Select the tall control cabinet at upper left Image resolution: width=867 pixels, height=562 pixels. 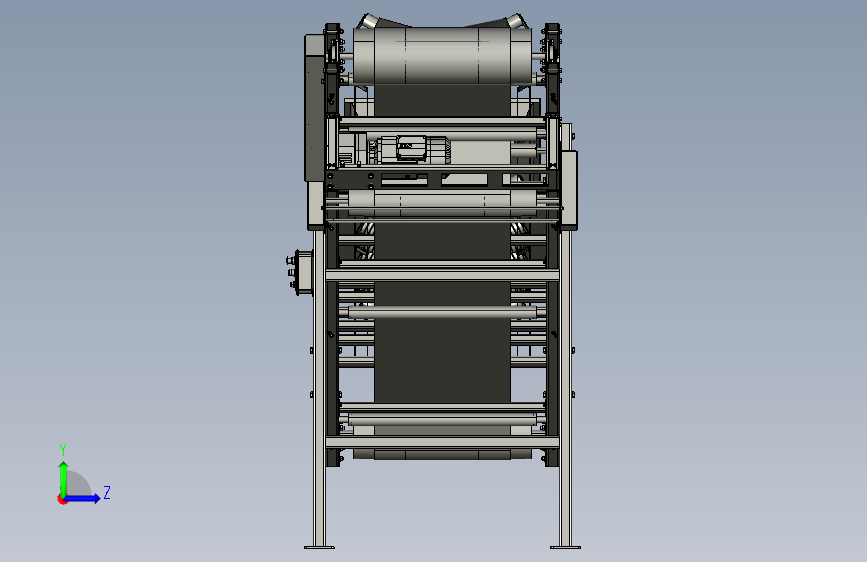[314, 108]
